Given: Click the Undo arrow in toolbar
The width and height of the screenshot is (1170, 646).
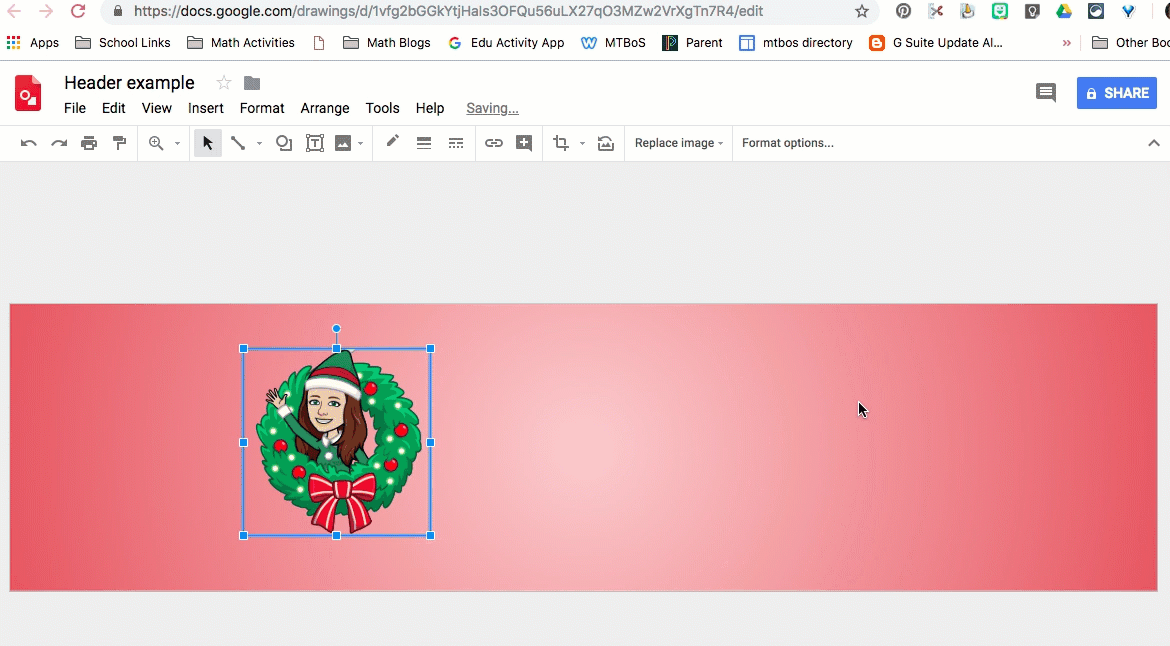Looking at the screenshot, I should (x=29, y=143).
